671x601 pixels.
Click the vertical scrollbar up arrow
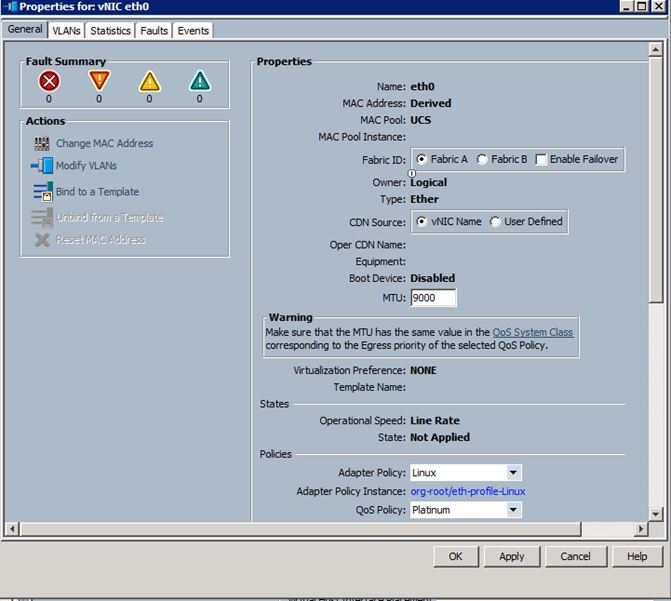[655, 50]
